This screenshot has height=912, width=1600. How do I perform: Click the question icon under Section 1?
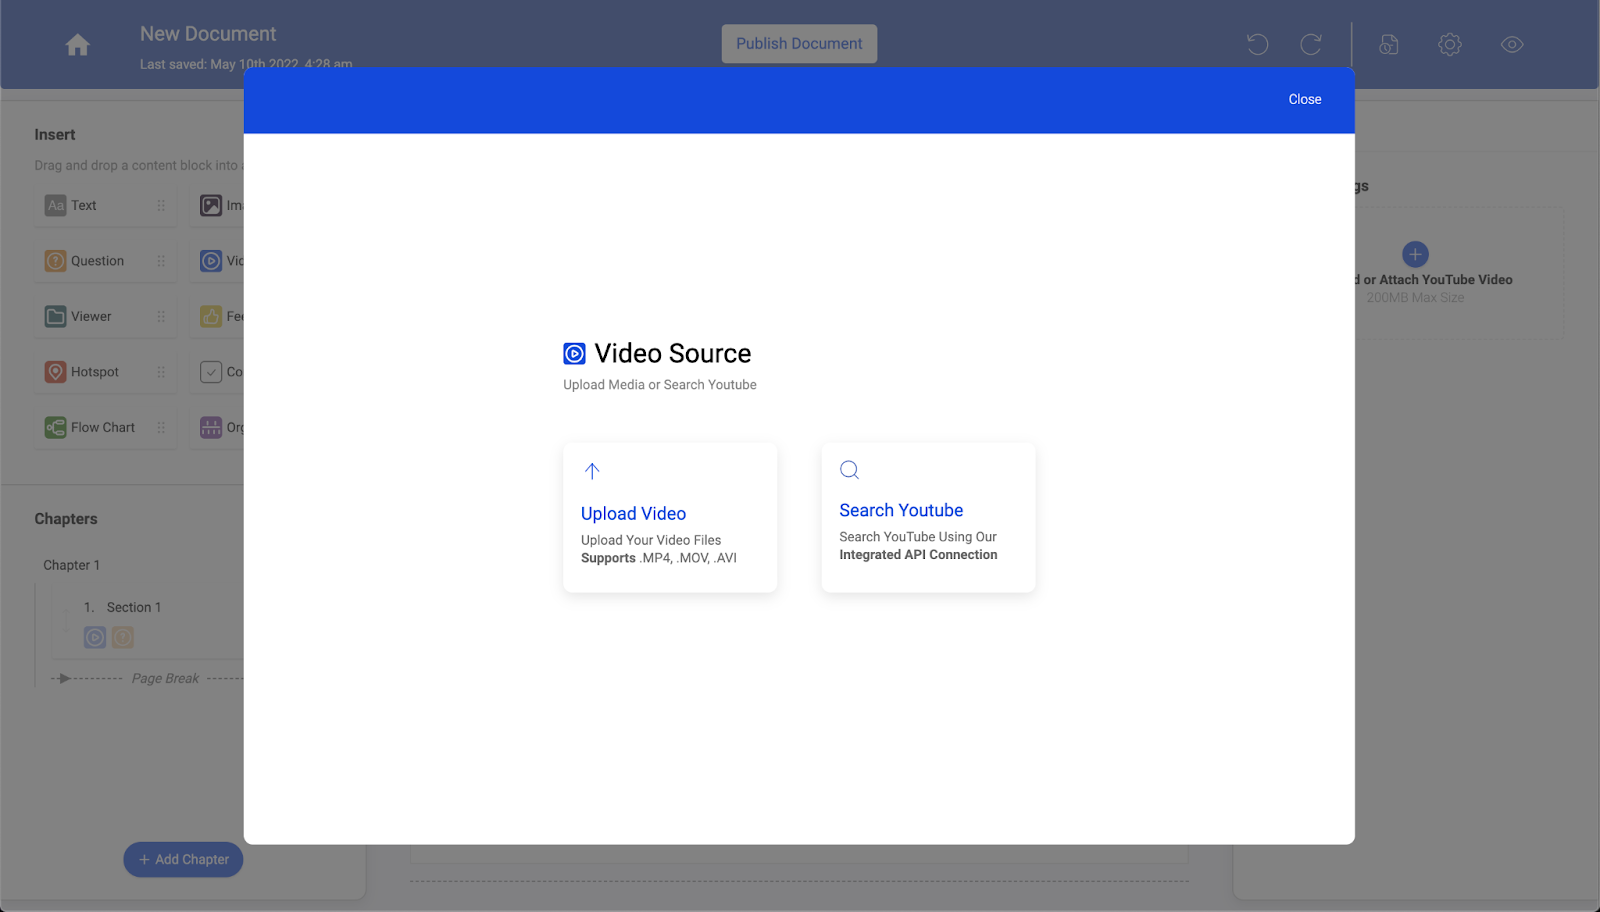123,637
